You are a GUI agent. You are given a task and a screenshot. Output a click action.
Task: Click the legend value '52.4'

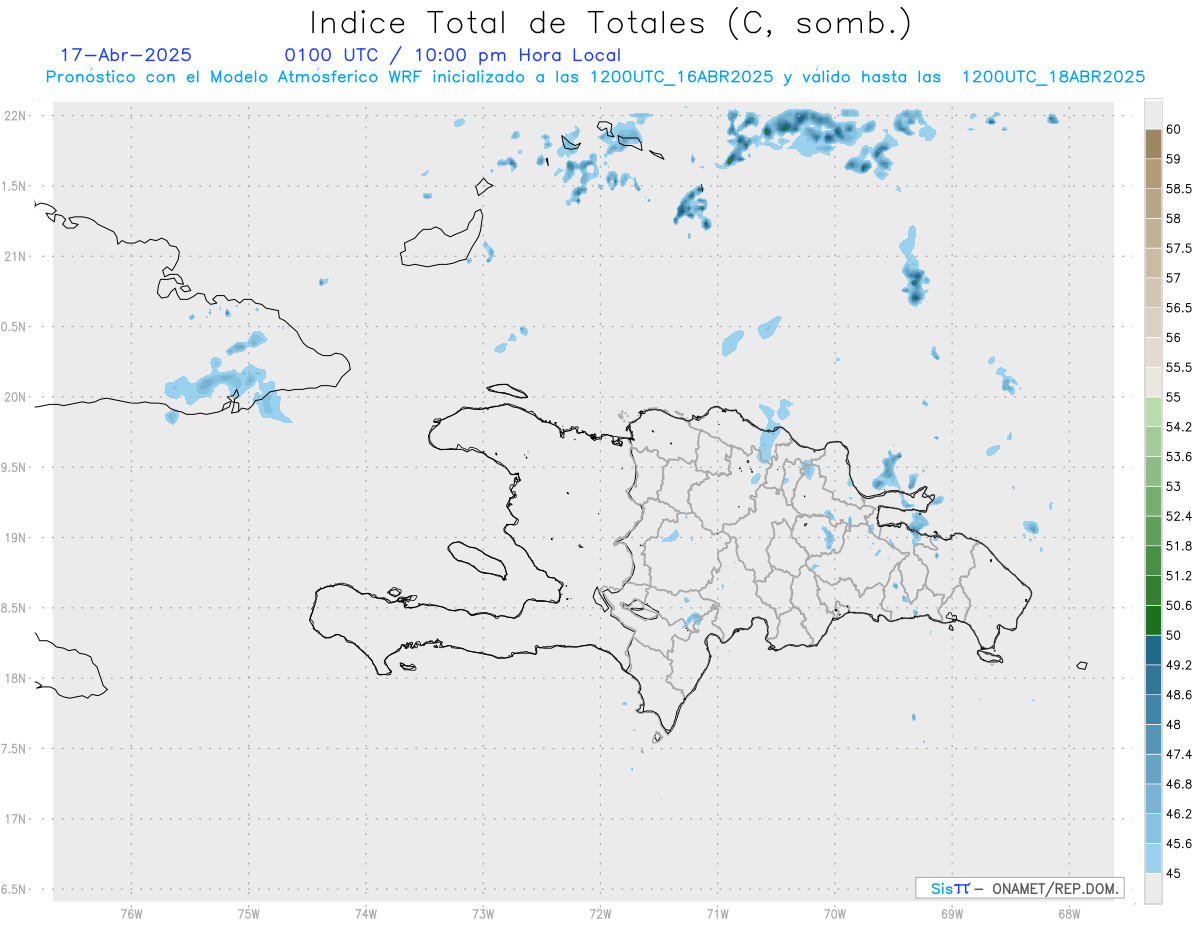pyautogui.click(x=1179, y=516)
